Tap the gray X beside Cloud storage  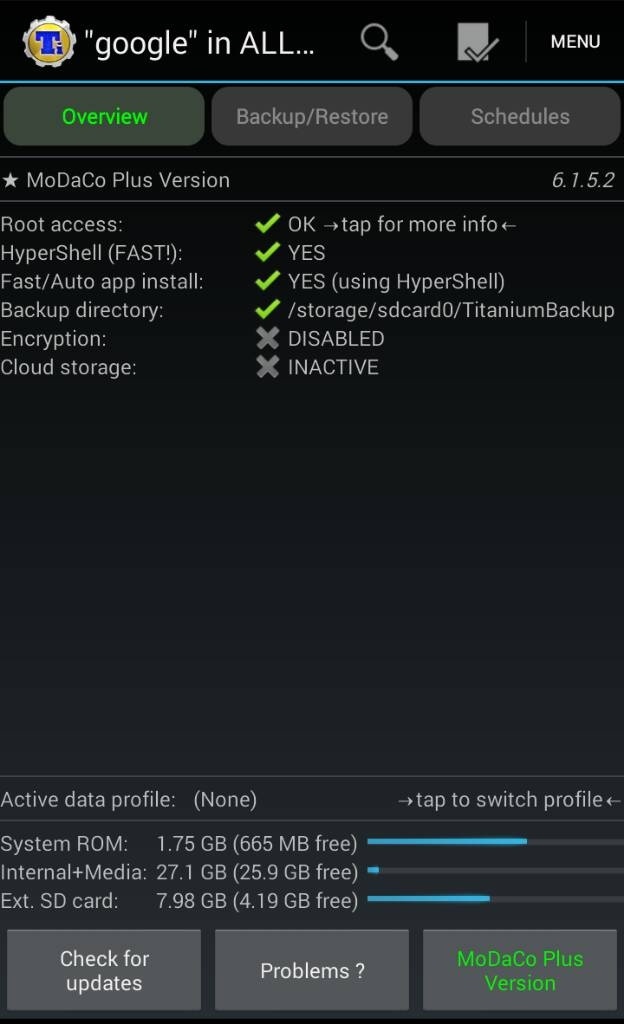pyautogui.click(x=267, y=367)
